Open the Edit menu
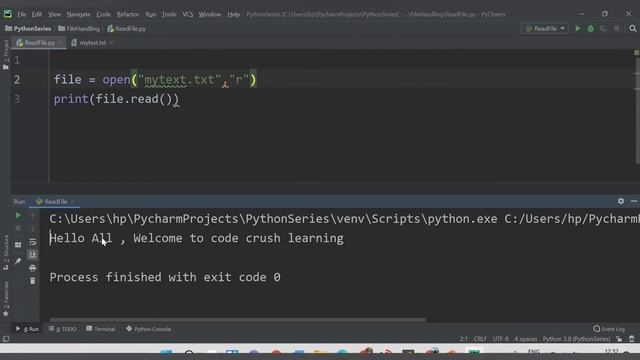Screen dimensions: 640x360 tap(37, 14)
